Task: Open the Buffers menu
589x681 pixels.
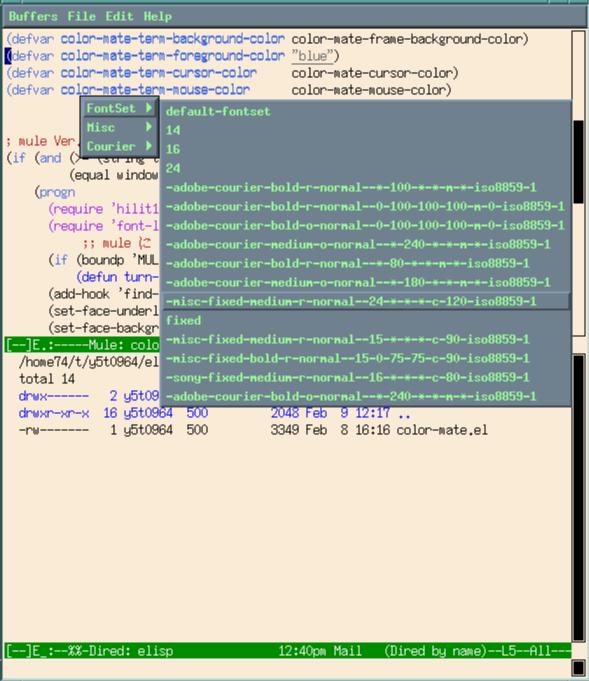Action: [33, 17]
